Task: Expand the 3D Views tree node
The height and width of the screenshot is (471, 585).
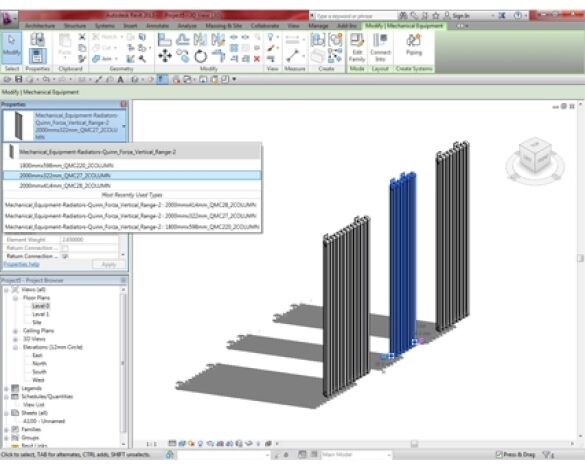Action: click(x=15, y=339)
